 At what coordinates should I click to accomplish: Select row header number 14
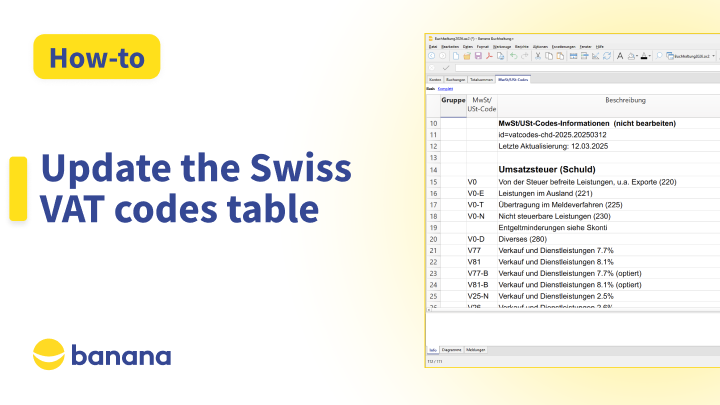(x=433, y=169)
